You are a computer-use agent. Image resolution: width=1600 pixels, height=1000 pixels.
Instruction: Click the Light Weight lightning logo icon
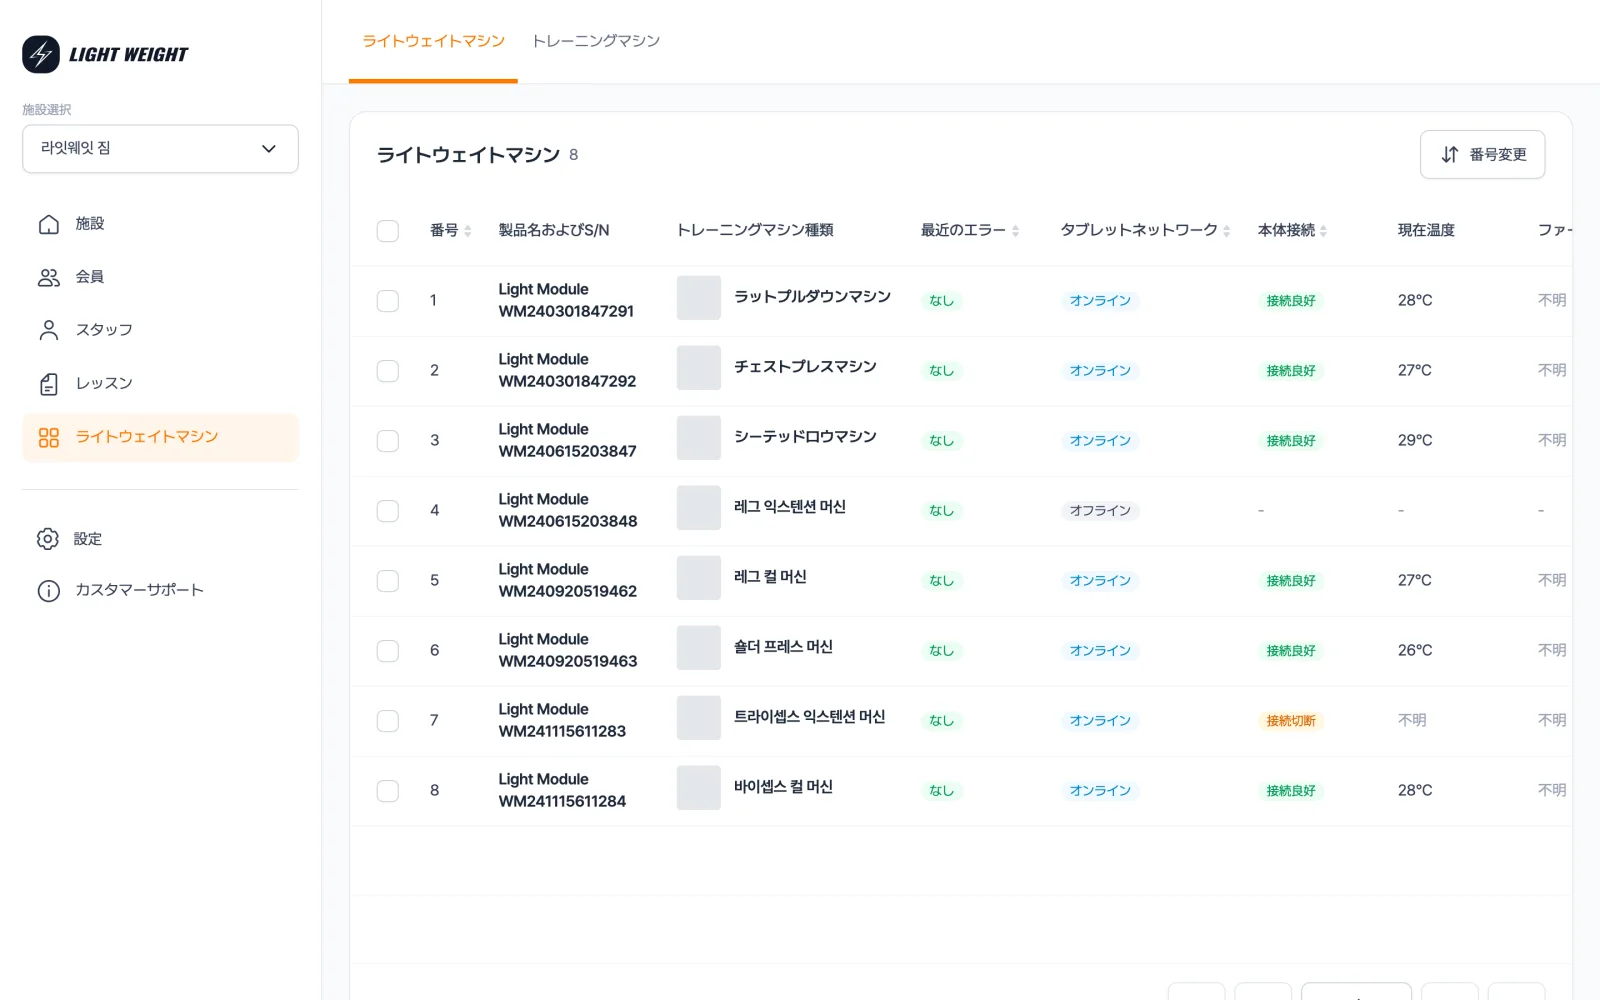point(41,55)
